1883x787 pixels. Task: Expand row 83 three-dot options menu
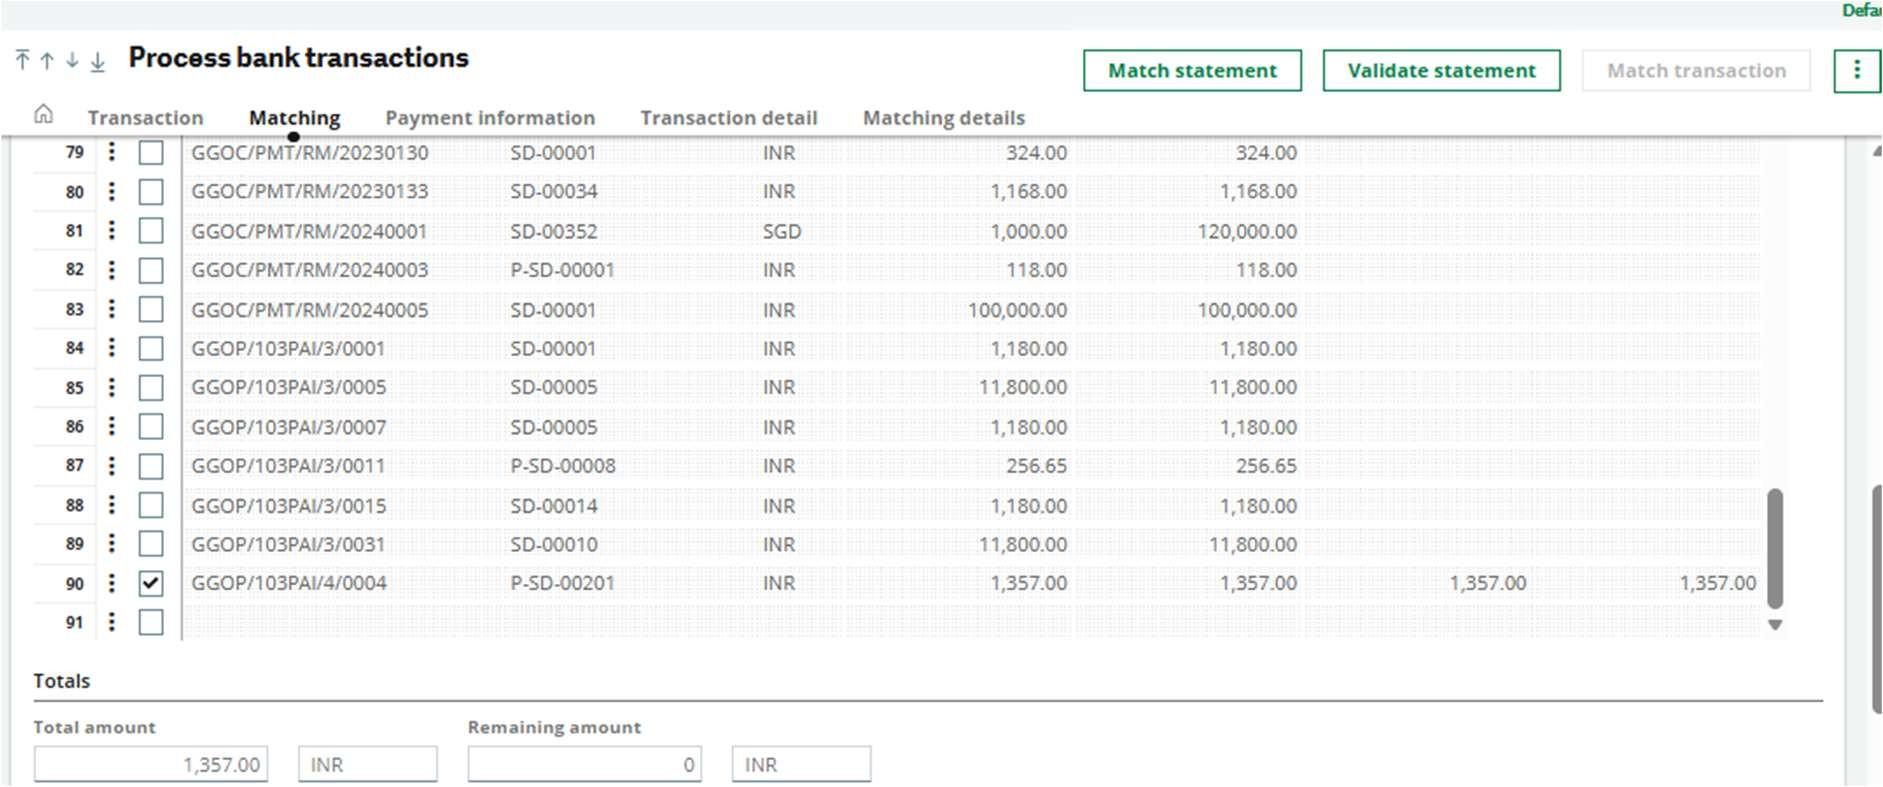tap(112, 309)
